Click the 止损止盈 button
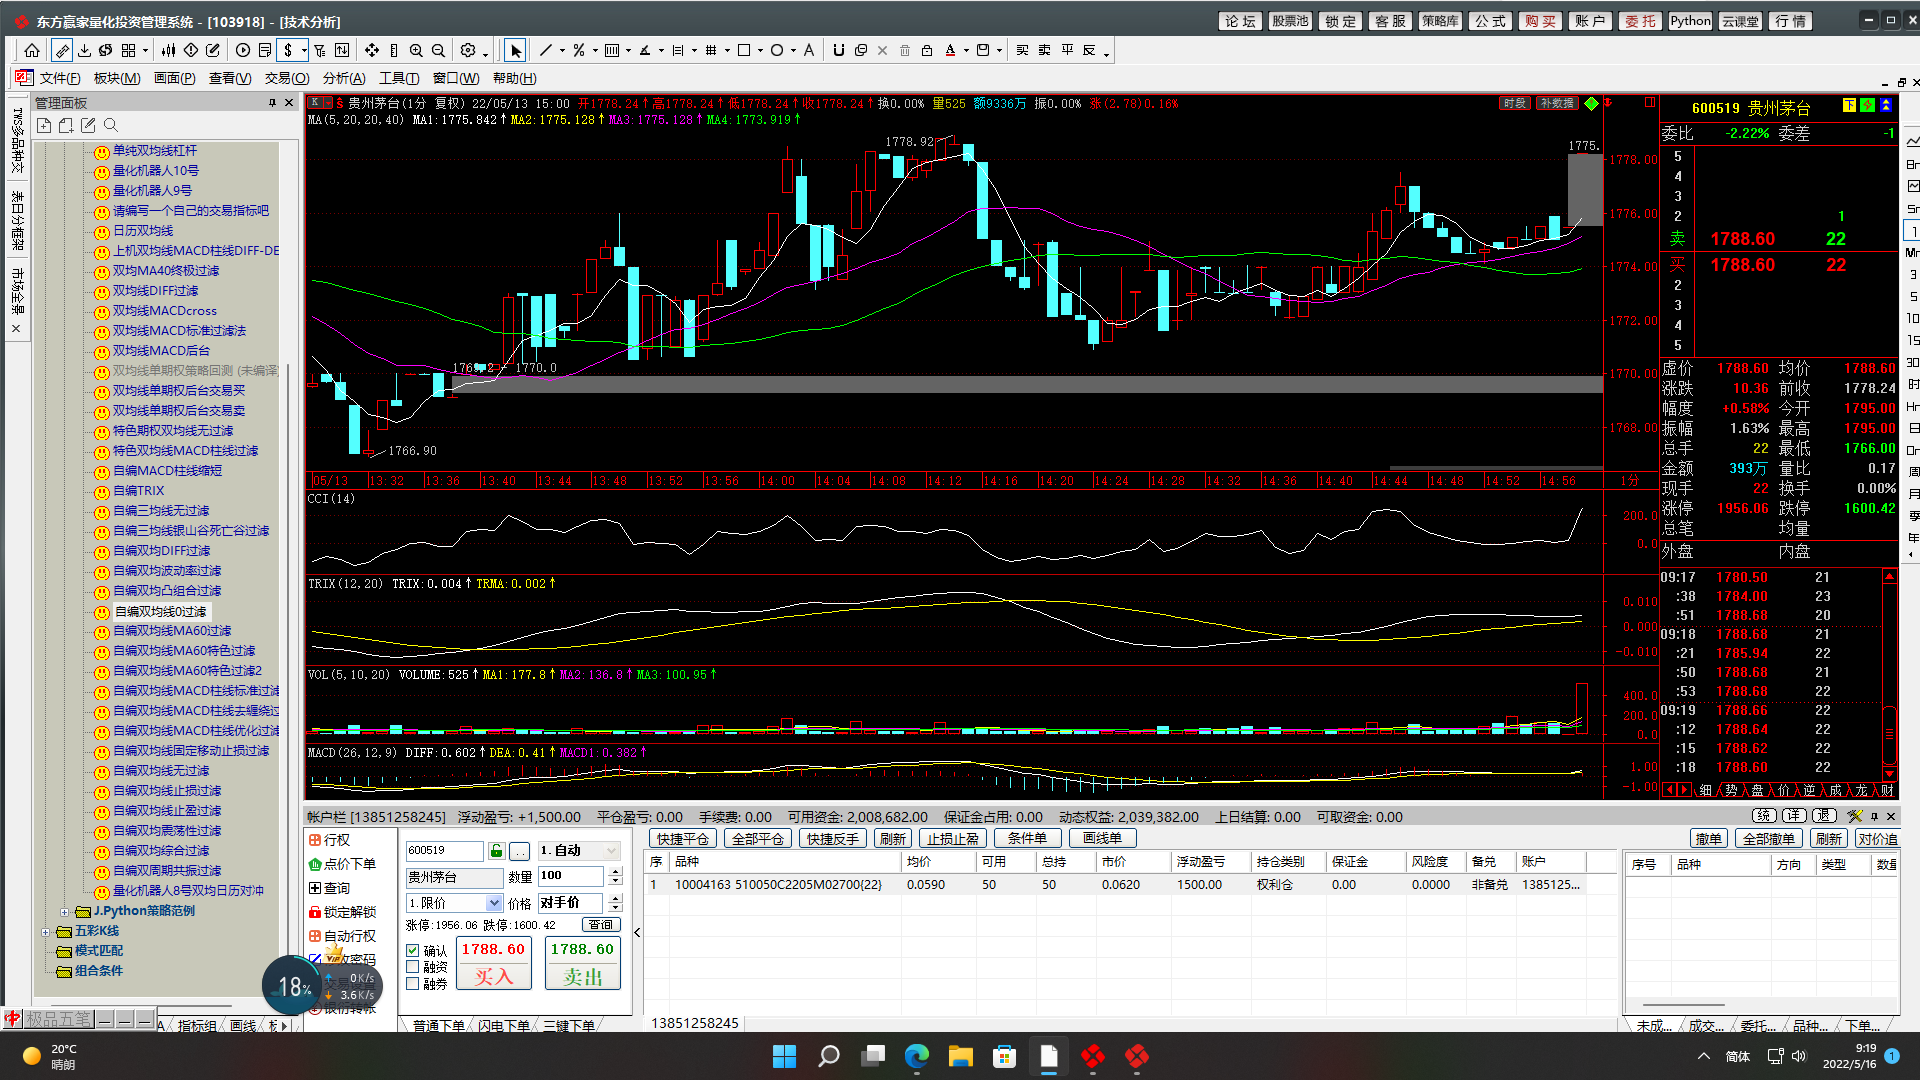Screen dimensions: 1920x1080 coord(953,839)
